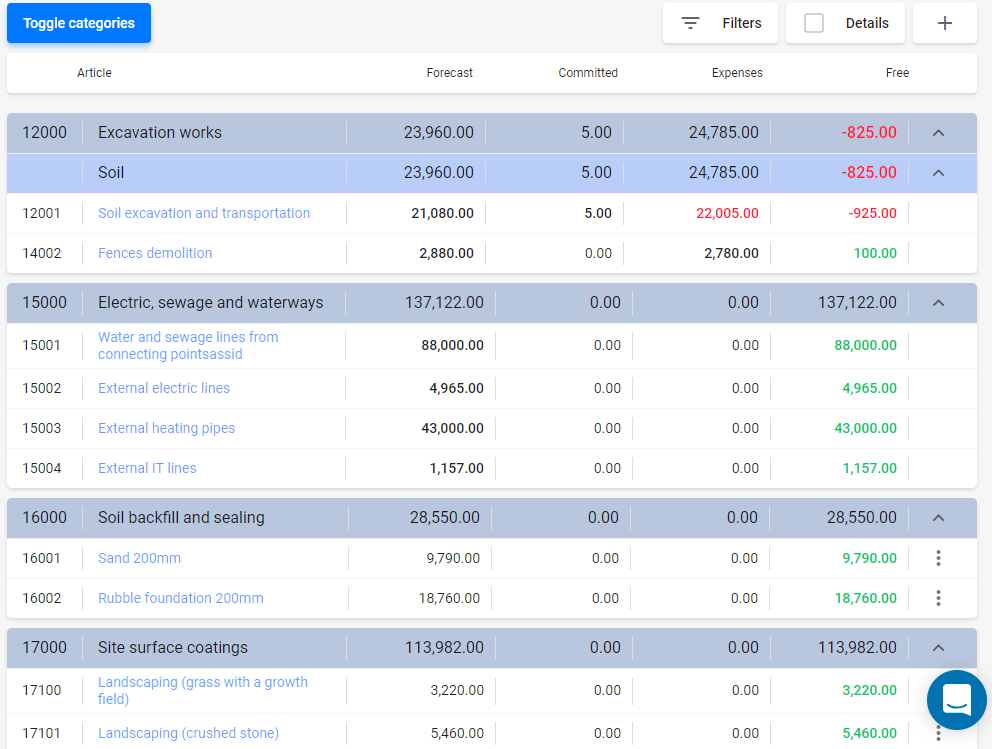
Task: Open Water and sewage lines from connecting points
Action: [188, 345]
